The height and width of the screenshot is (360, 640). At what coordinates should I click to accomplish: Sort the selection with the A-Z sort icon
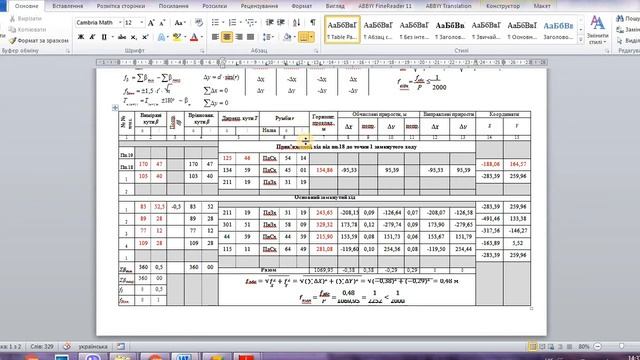(297, 23)
